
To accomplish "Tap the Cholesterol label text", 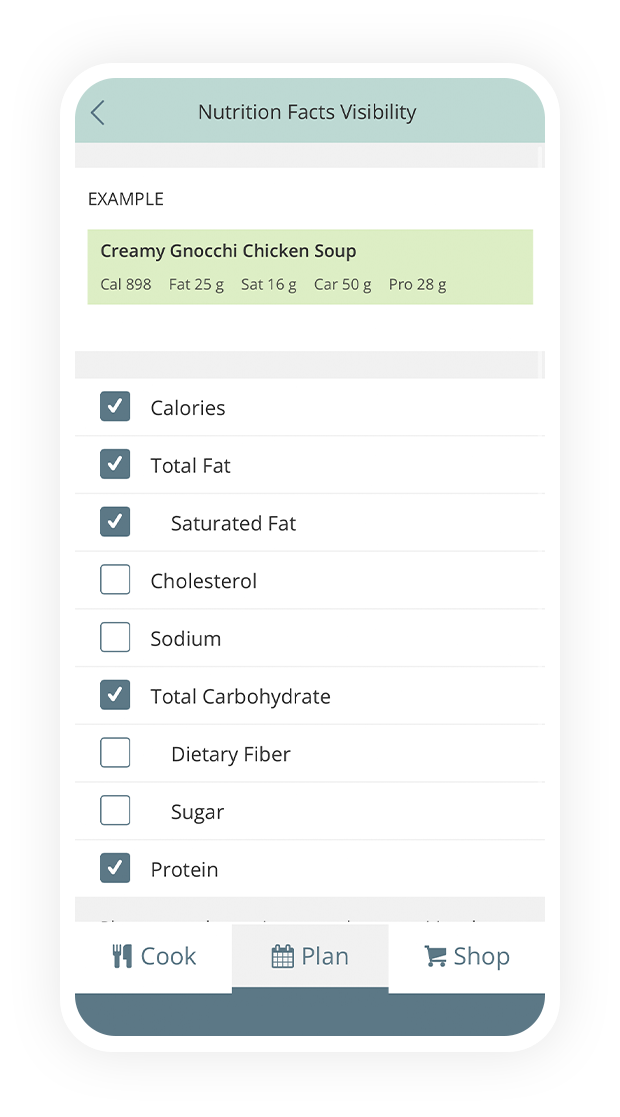I will click(203, 581).
